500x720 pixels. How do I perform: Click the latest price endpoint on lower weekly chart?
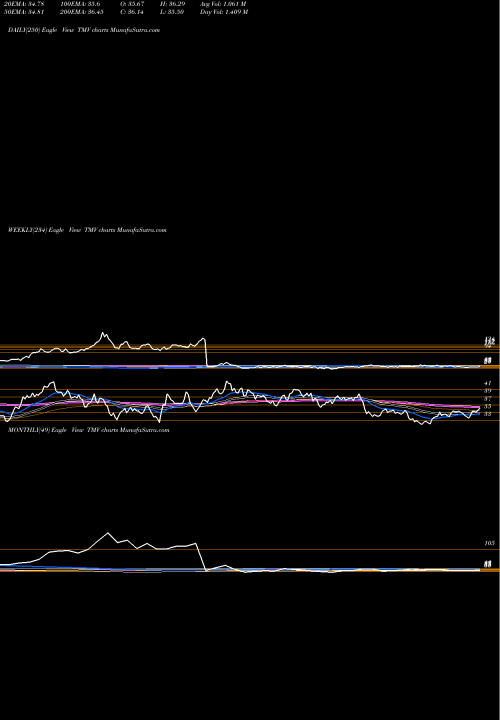point(479,407)
